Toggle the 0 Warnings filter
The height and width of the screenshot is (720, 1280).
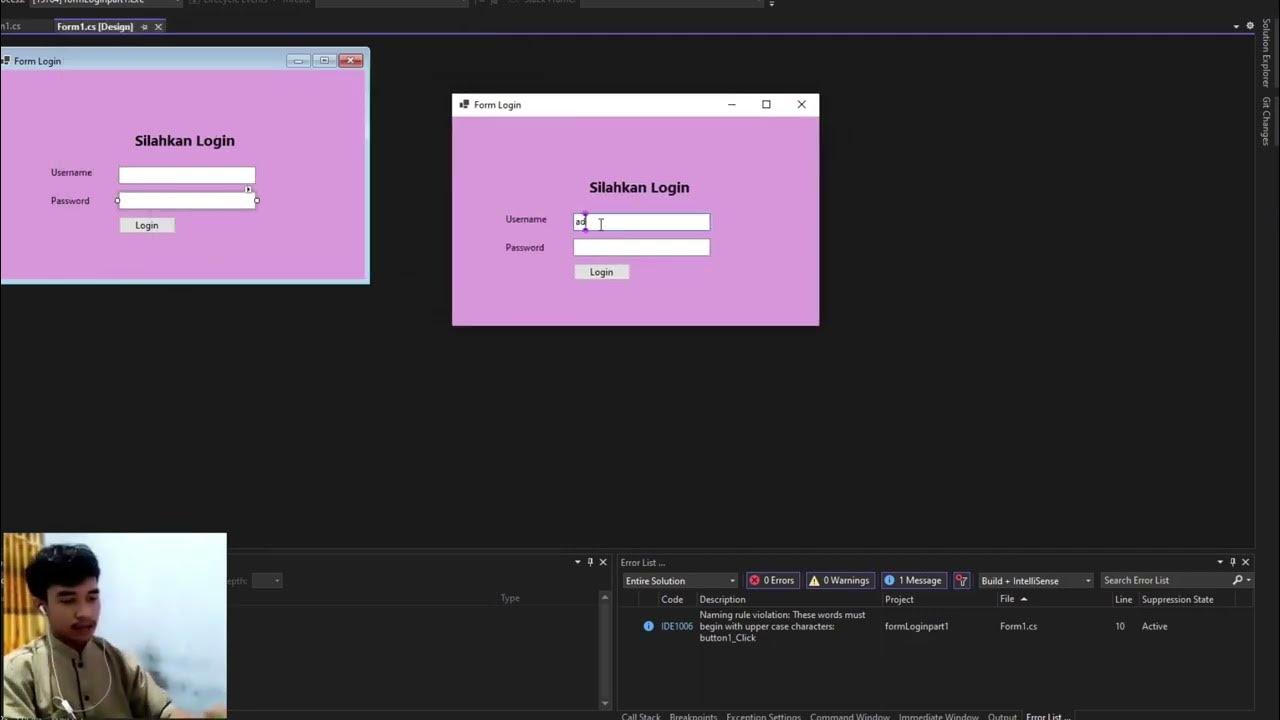pos(839,580)
